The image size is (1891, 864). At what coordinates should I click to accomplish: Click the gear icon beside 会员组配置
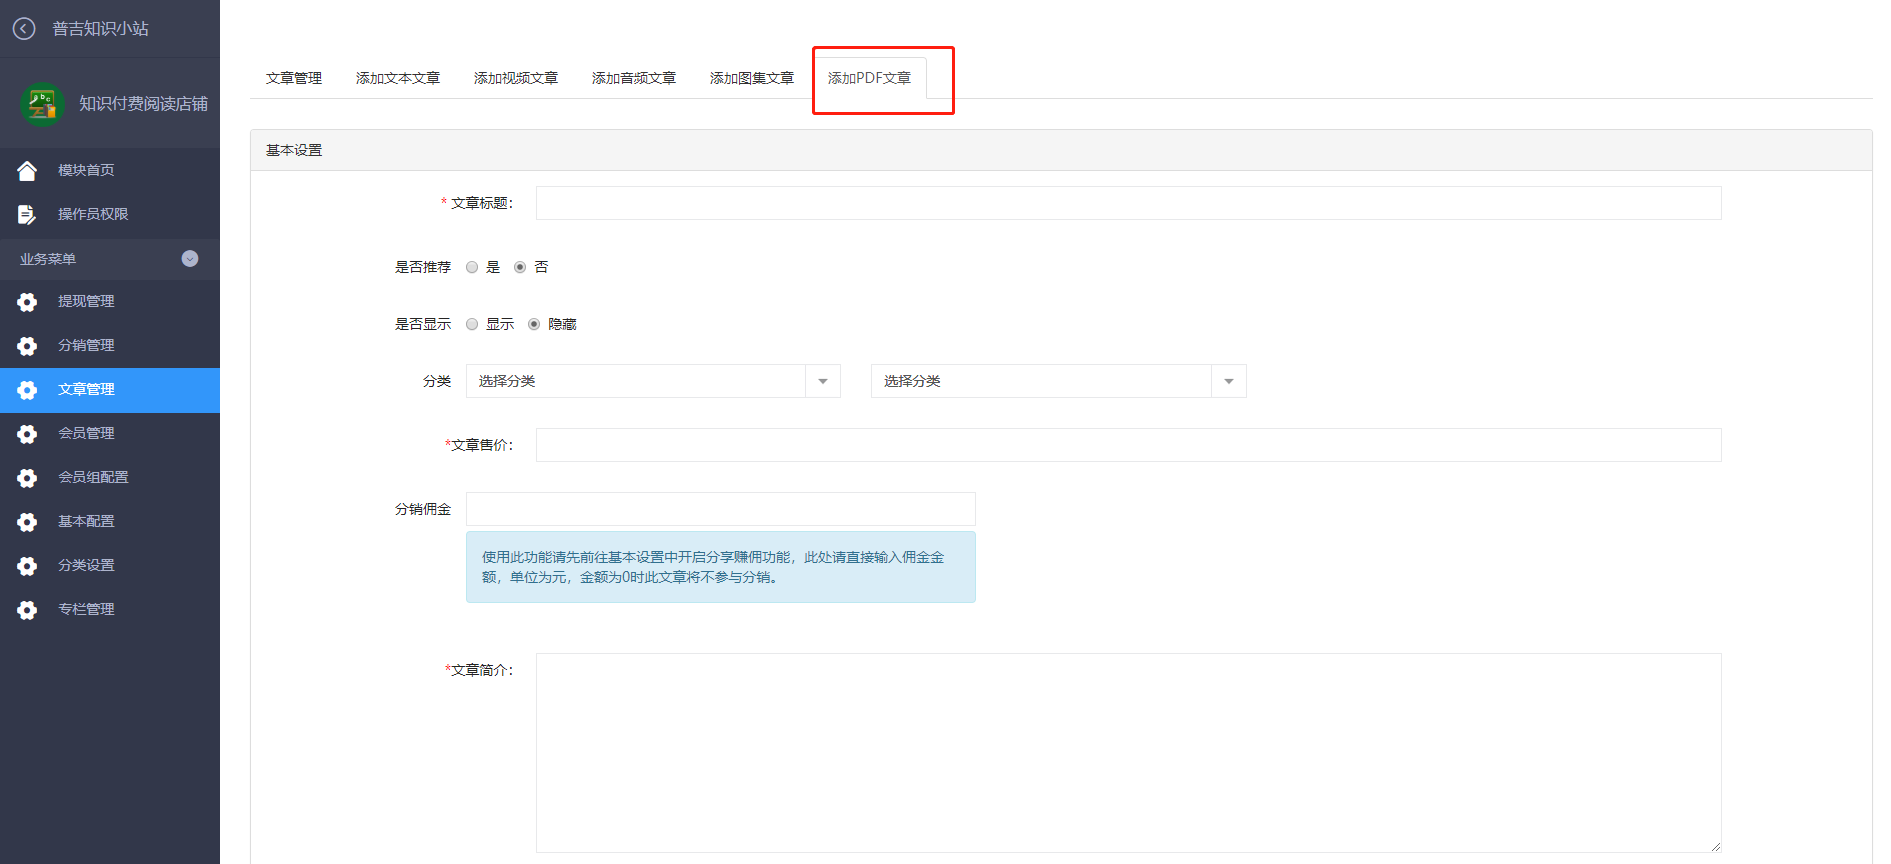point(27,478)
